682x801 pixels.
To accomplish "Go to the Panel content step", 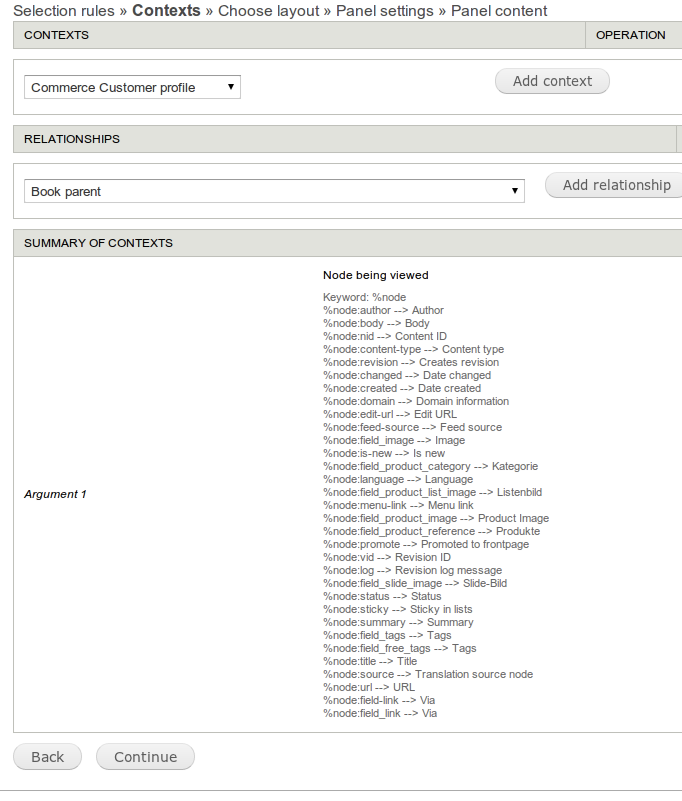I will (x=499, y=11).
